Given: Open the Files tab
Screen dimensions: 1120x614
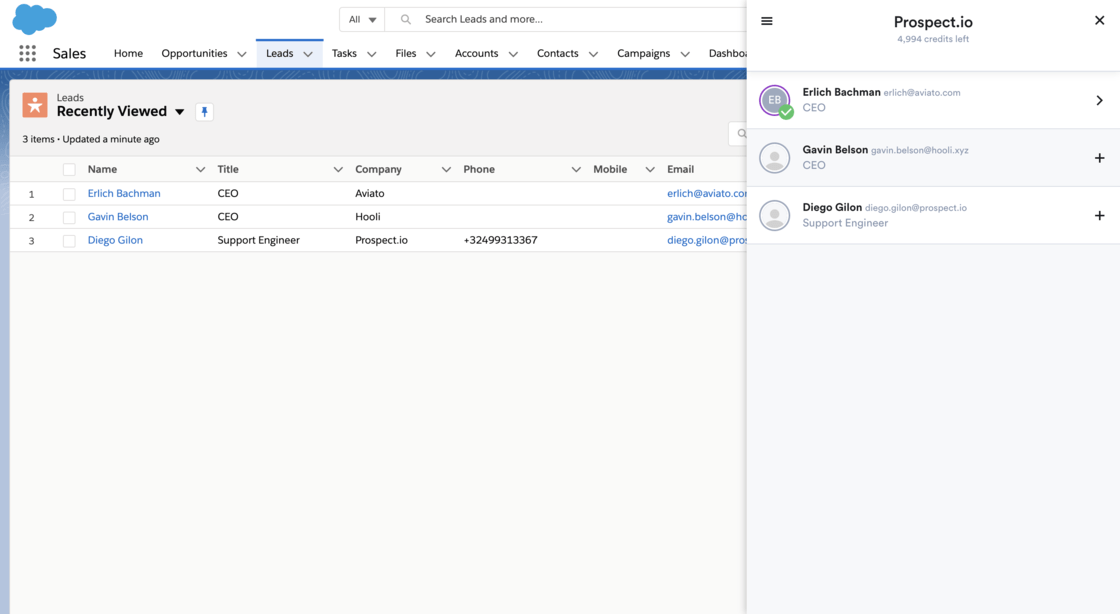Looking at the screenshot, I should click(406, 54).
